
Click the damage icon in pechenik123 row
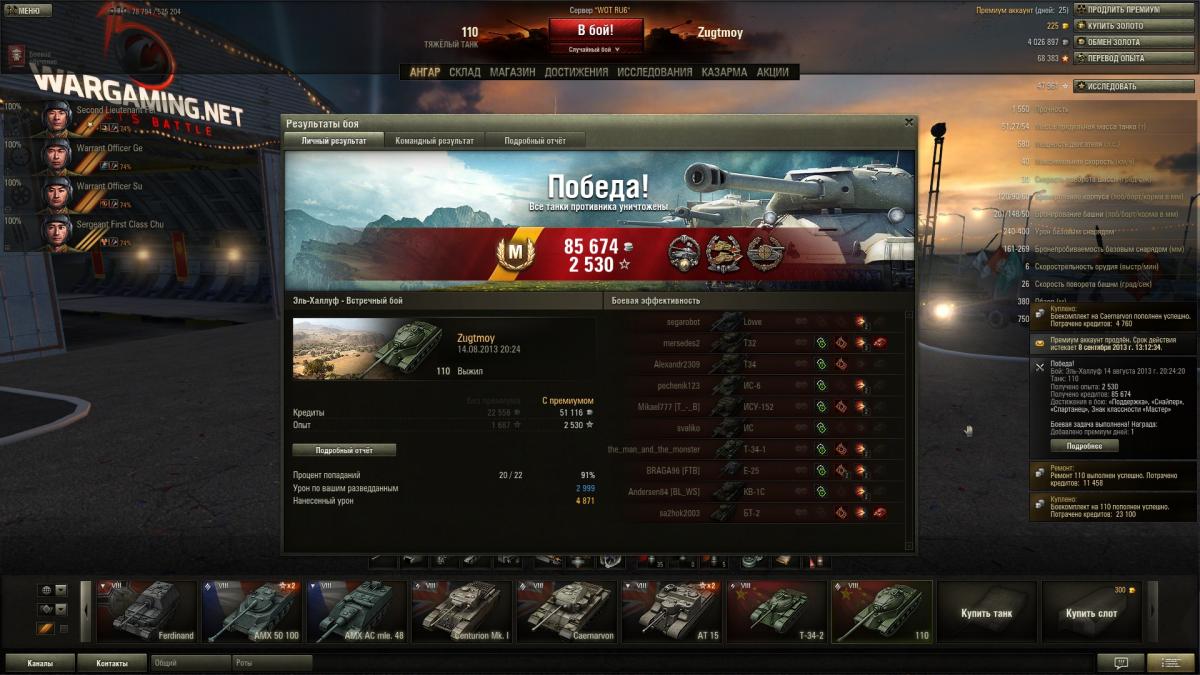[x=860, y=385]
